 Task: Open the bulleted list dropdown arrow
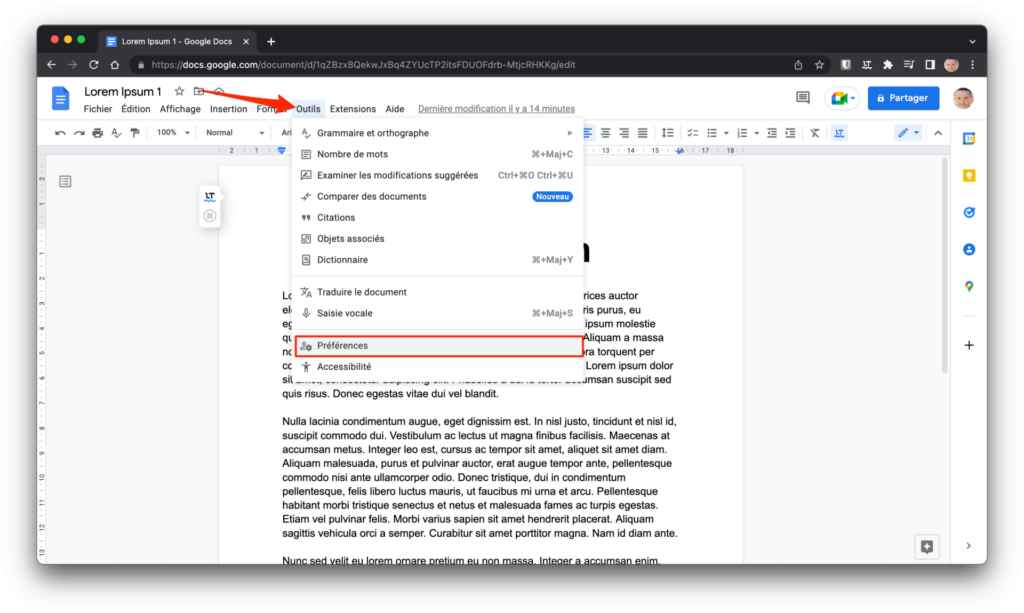(x=726, y=133)
